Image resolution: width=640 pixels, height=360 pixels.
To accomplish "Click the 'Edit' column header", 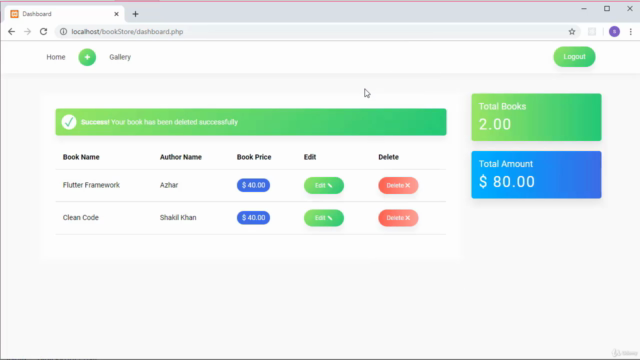I will click(310, 157).
